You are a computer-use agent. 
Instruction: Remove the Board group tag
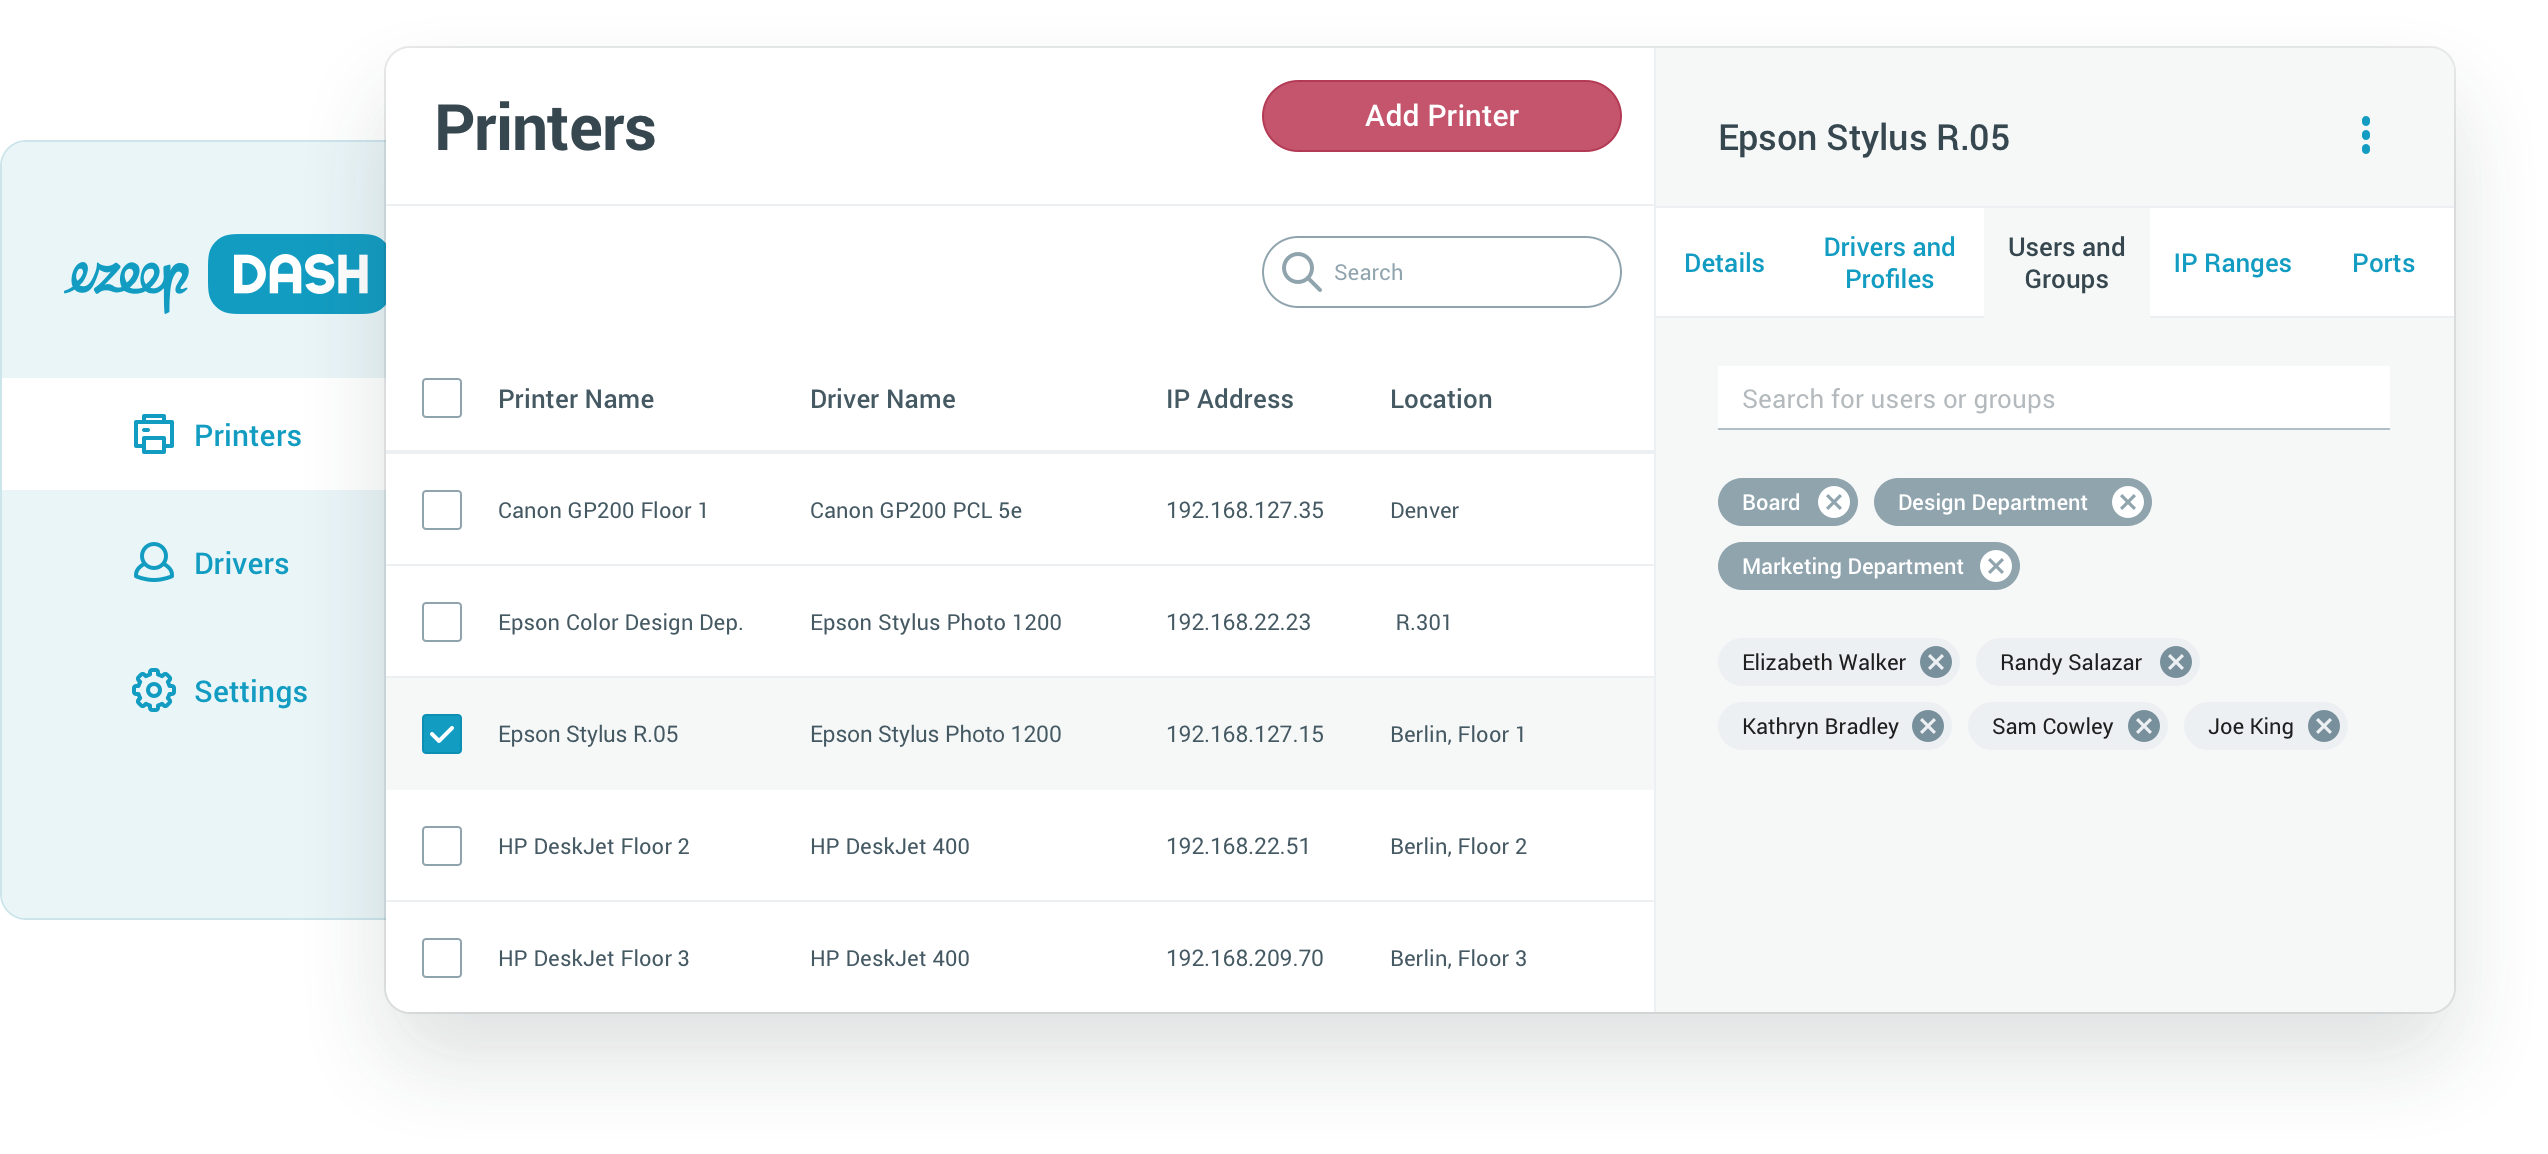[1833, 502]
